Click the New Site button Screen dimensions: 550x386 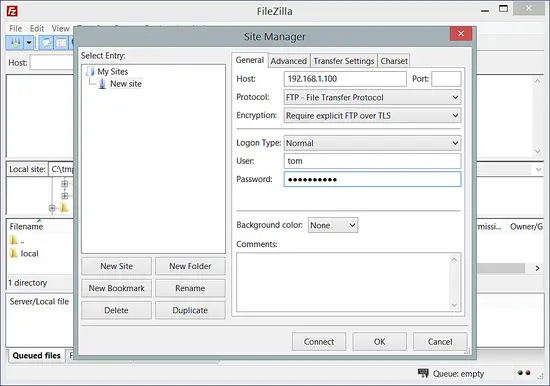(116, 266)
